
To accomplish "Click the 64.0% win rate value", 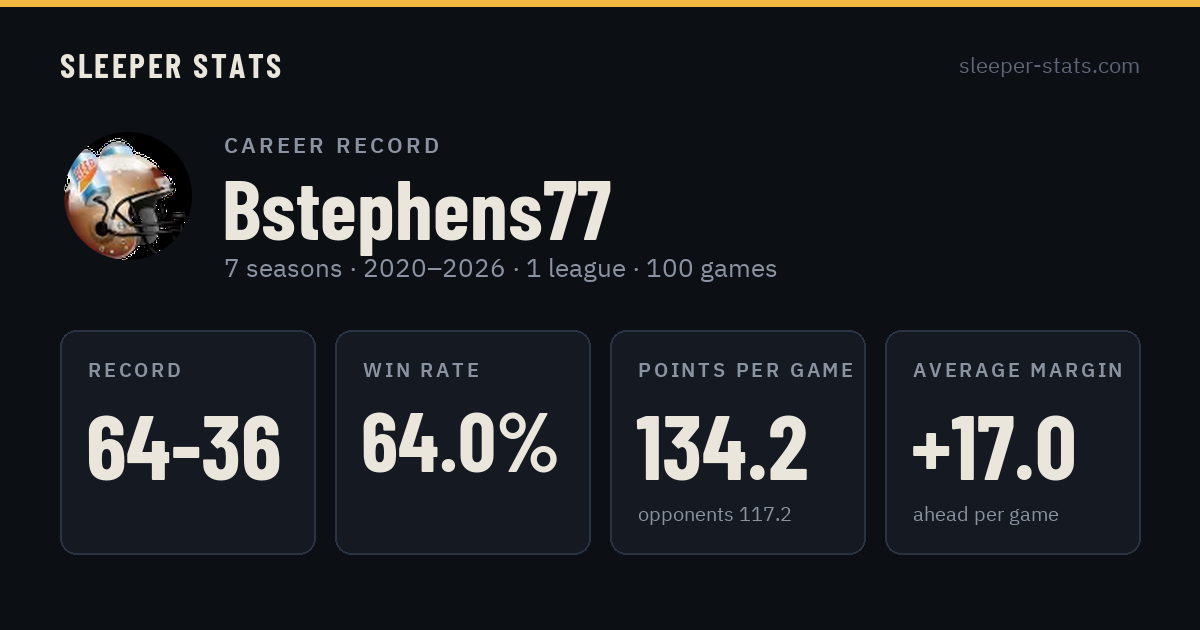I will 459,444.
